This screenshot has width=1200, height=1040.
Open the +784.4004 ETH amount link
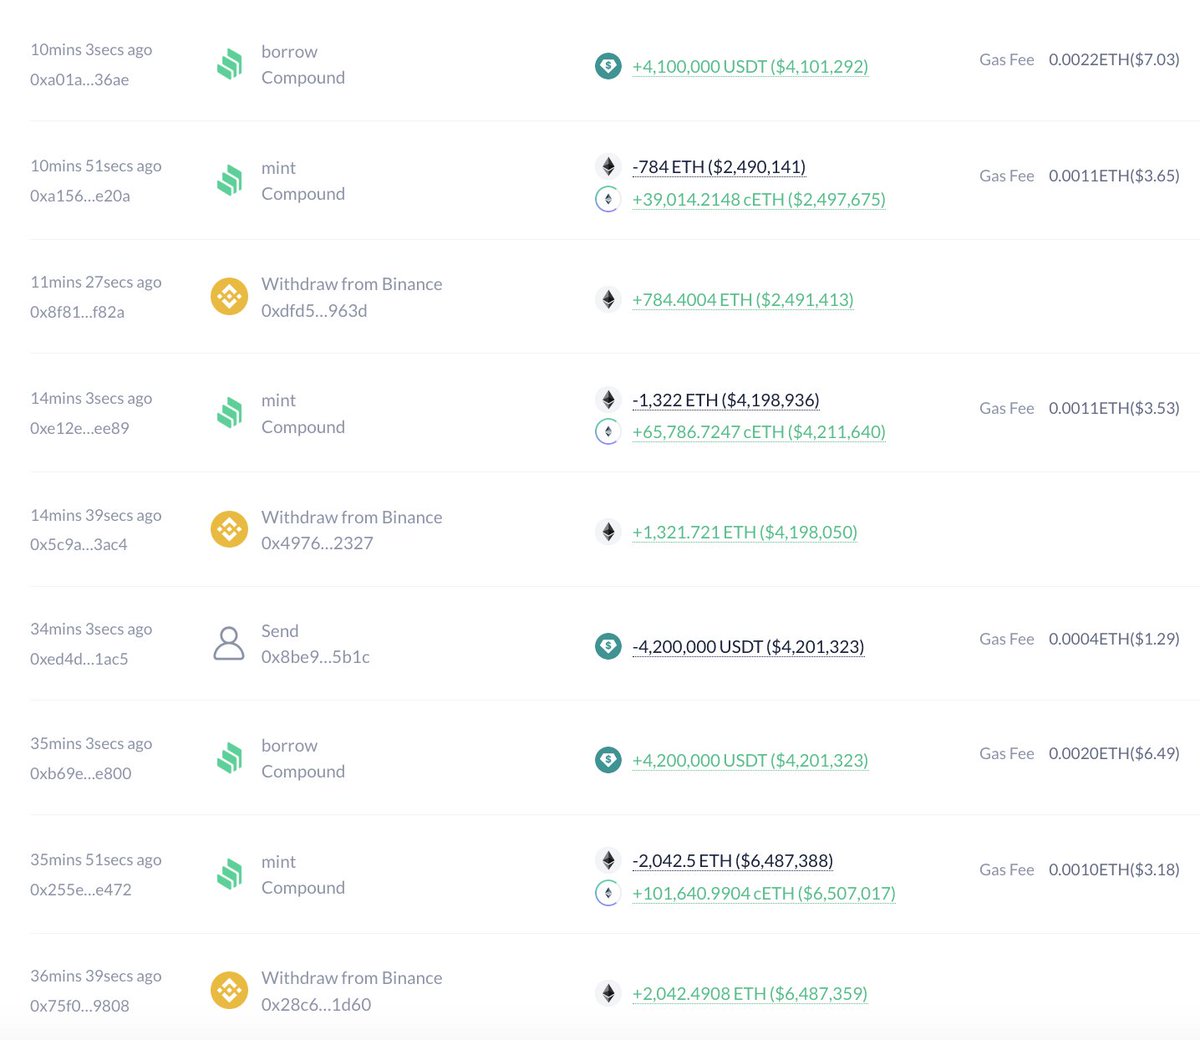point(743,299)
